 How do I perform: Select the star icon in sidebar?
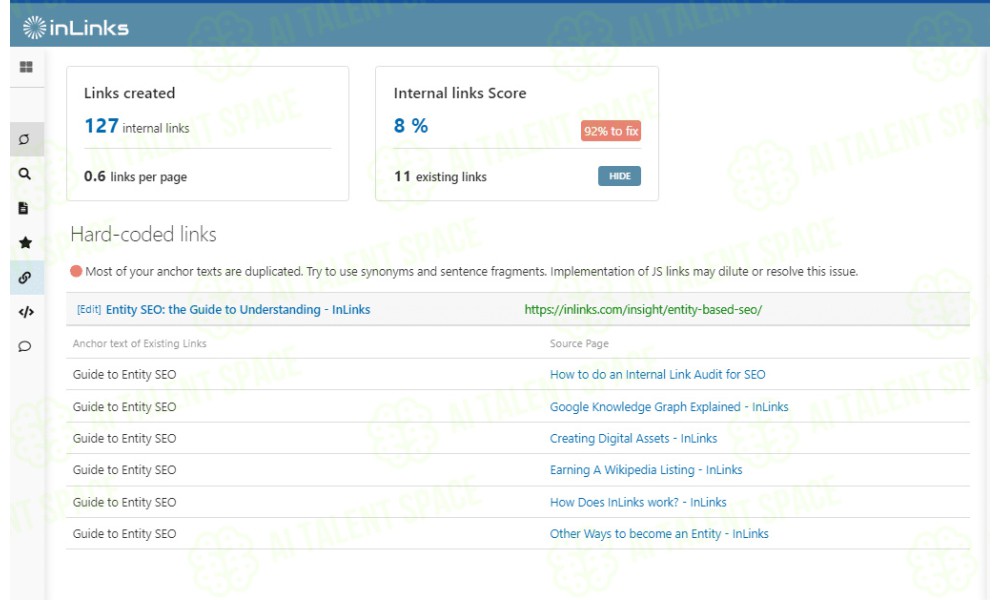26,242
